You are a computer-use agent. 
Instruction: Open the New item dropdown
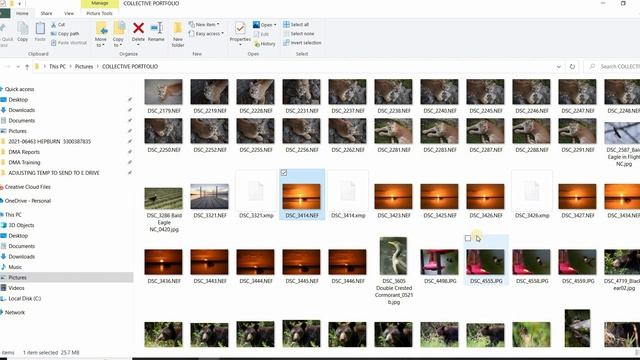204,24
